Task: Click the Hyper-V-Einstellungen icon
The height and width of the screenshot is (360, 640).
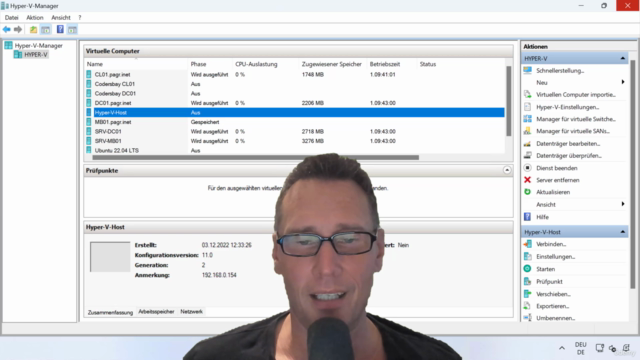Action: [527, 107]
